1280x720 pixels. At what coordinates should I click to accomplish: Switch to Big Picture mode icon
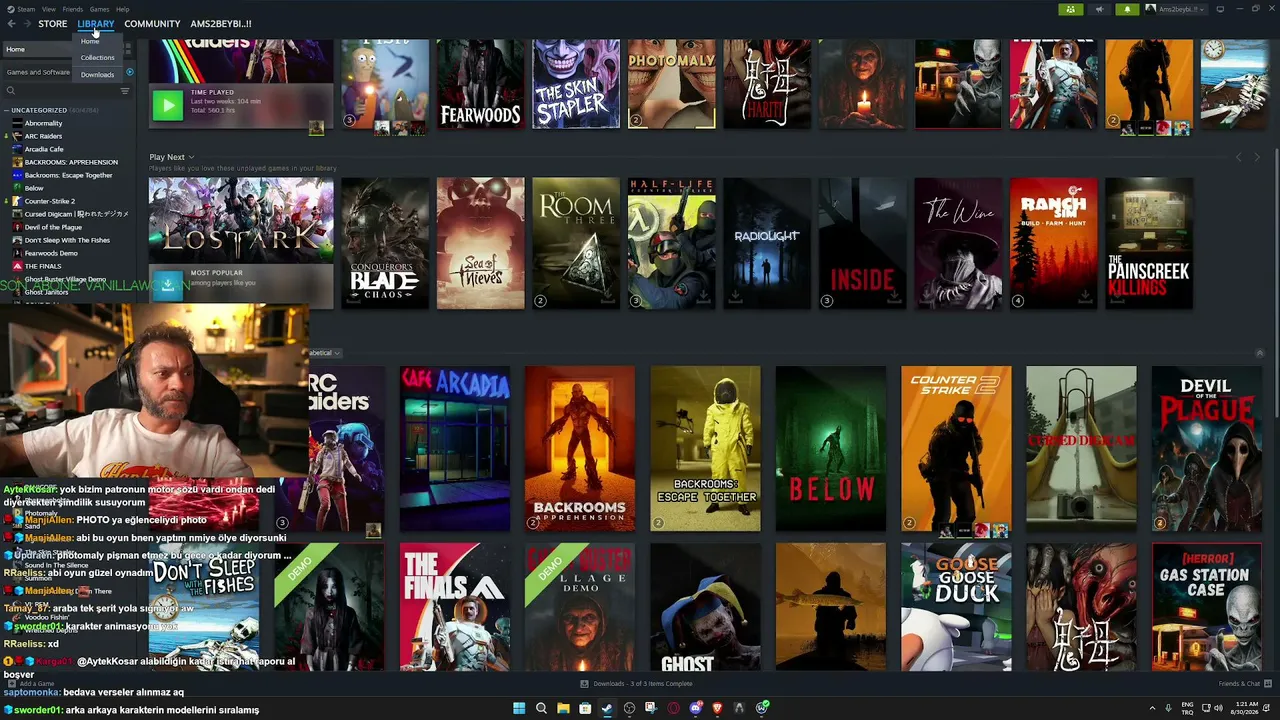[1220, 9]
